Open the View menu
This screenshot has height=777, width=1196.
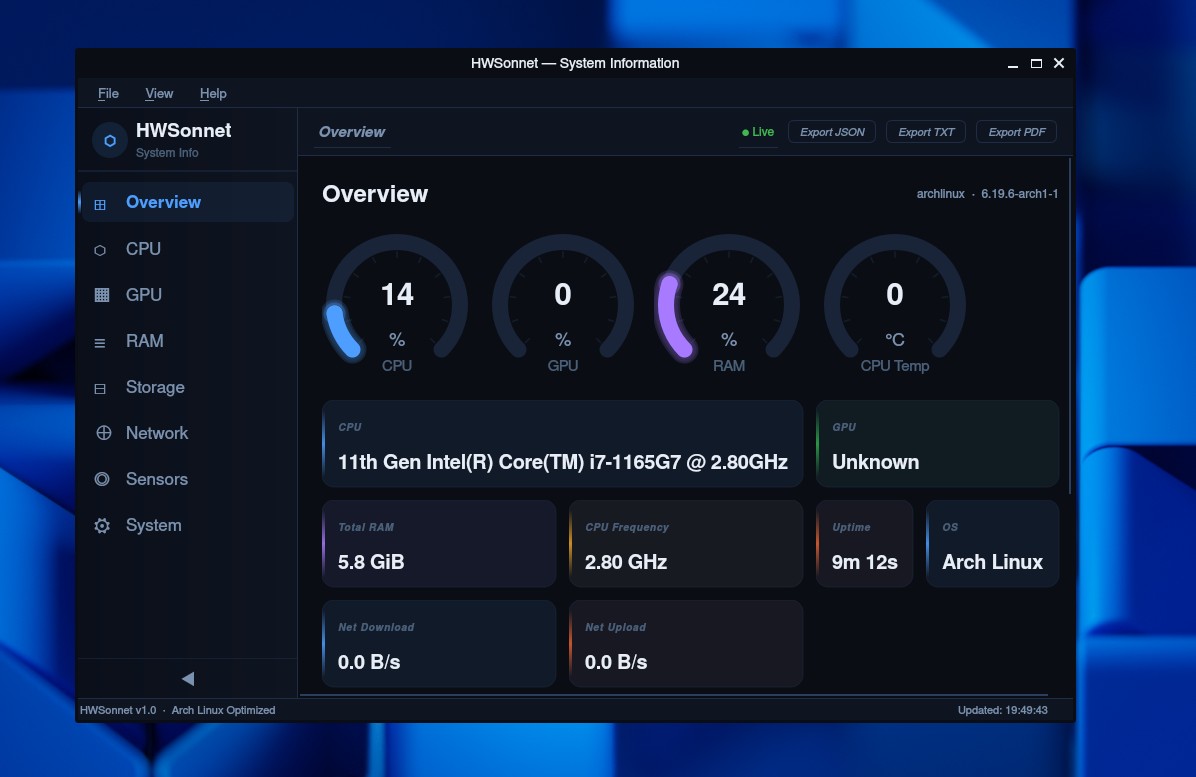click(159, 93)
